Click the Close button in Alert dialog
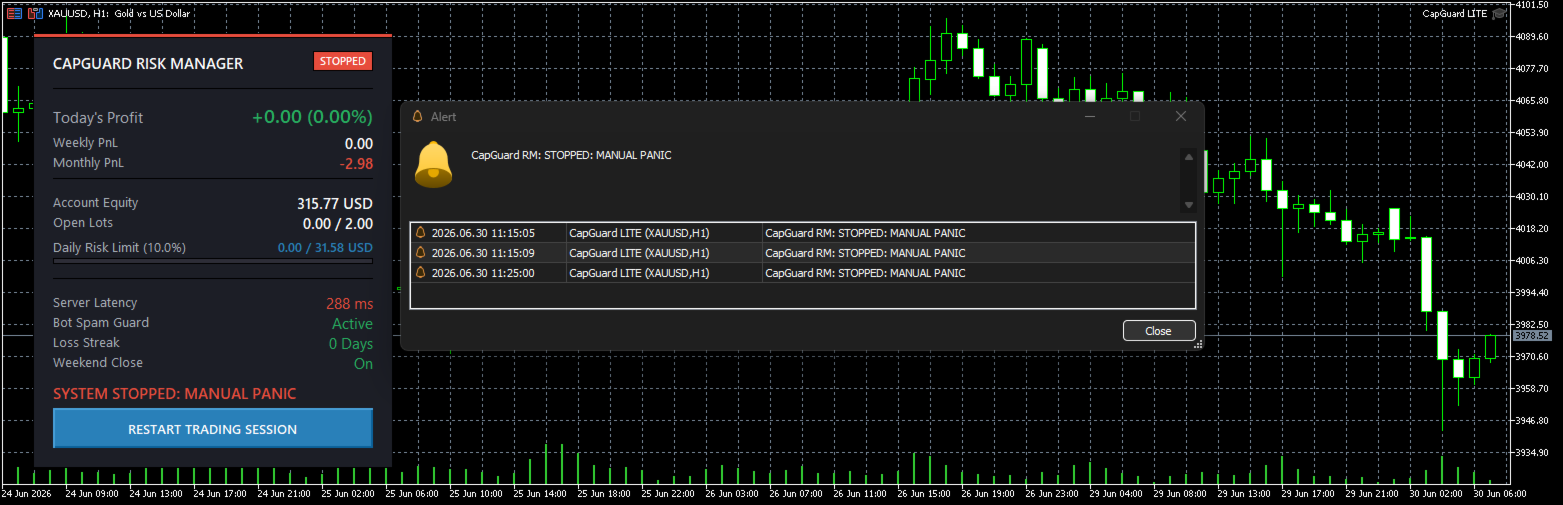 (1159, 331)
